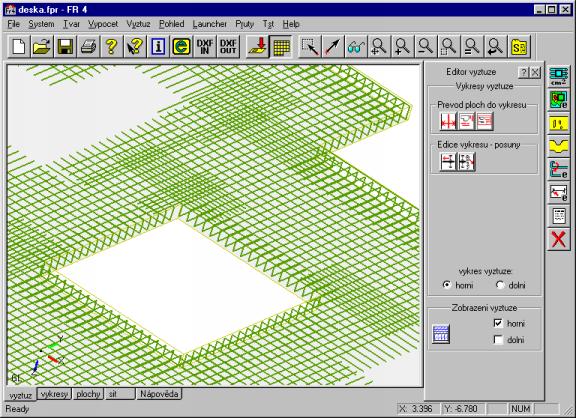Click the glasses view icon
576x418 pixels.
(356, 47)
